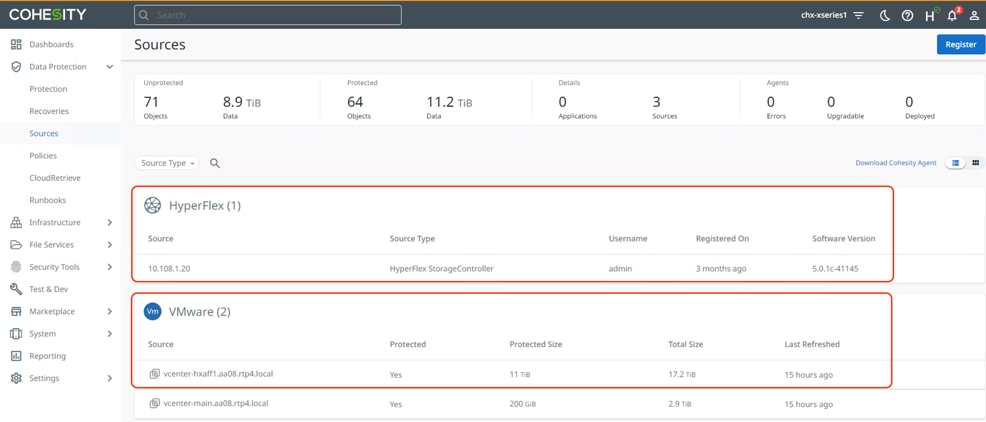The width and height of the screenshot is (986, 422).
Task: Collapse the Data Protection menu chevron
Action: pos(109,67)
